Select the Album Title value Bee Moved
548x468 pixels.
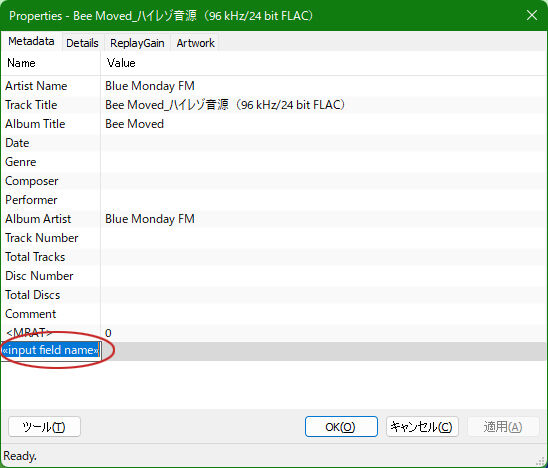tap(134, 124)
